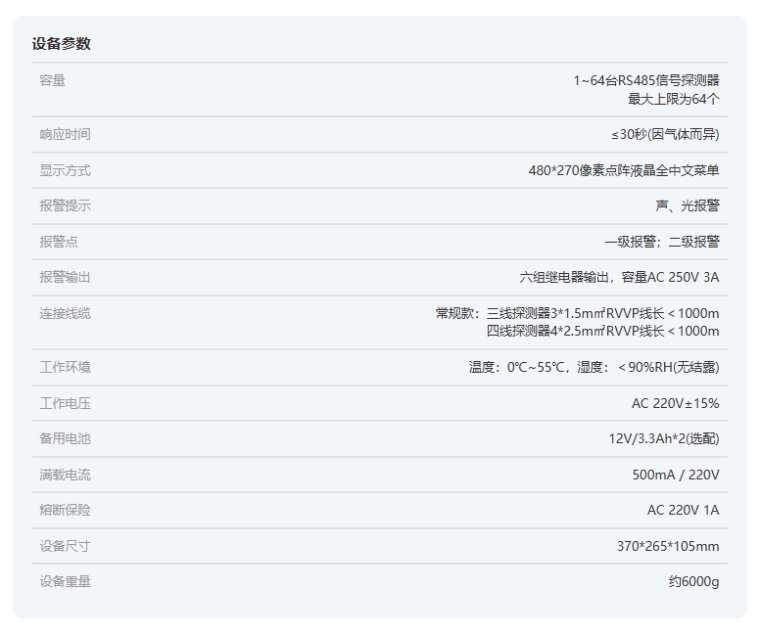Screen dimensions: 760x635
Task: Click the 工作环境 parameter label
Action: (x=65, y=367)
